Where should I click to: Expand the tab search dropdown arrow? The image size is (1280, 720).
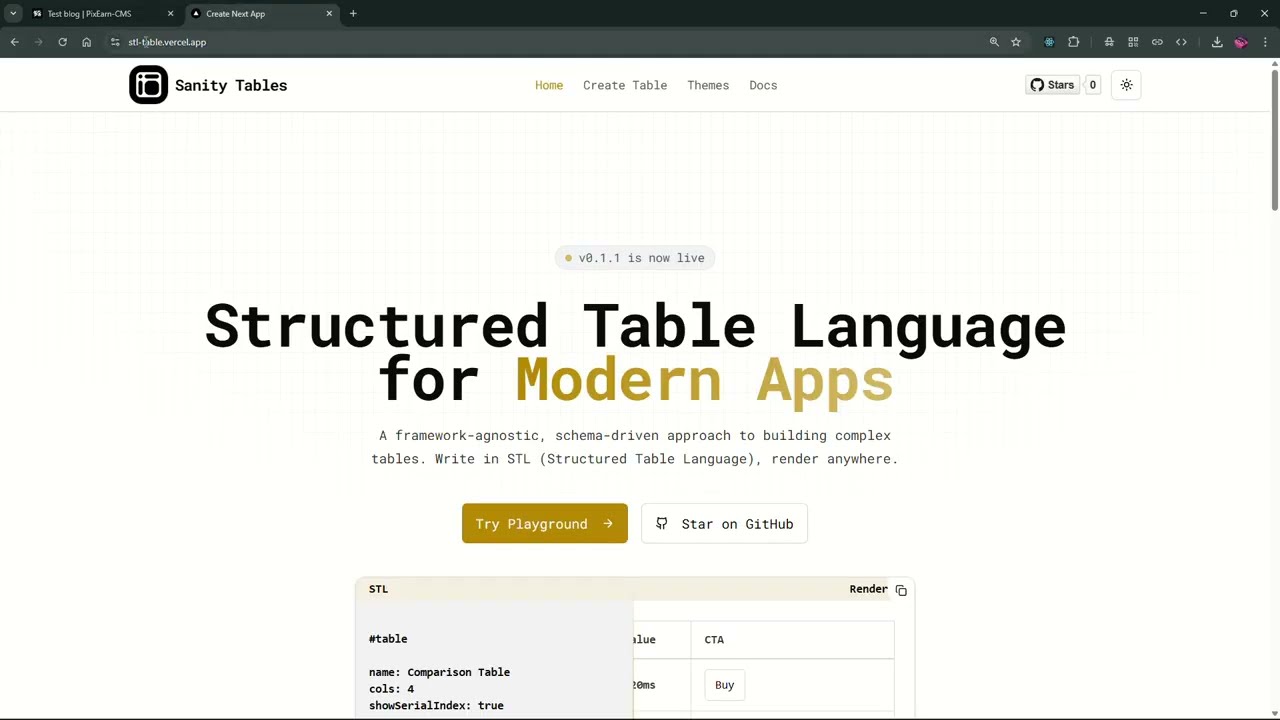(13, 14)
